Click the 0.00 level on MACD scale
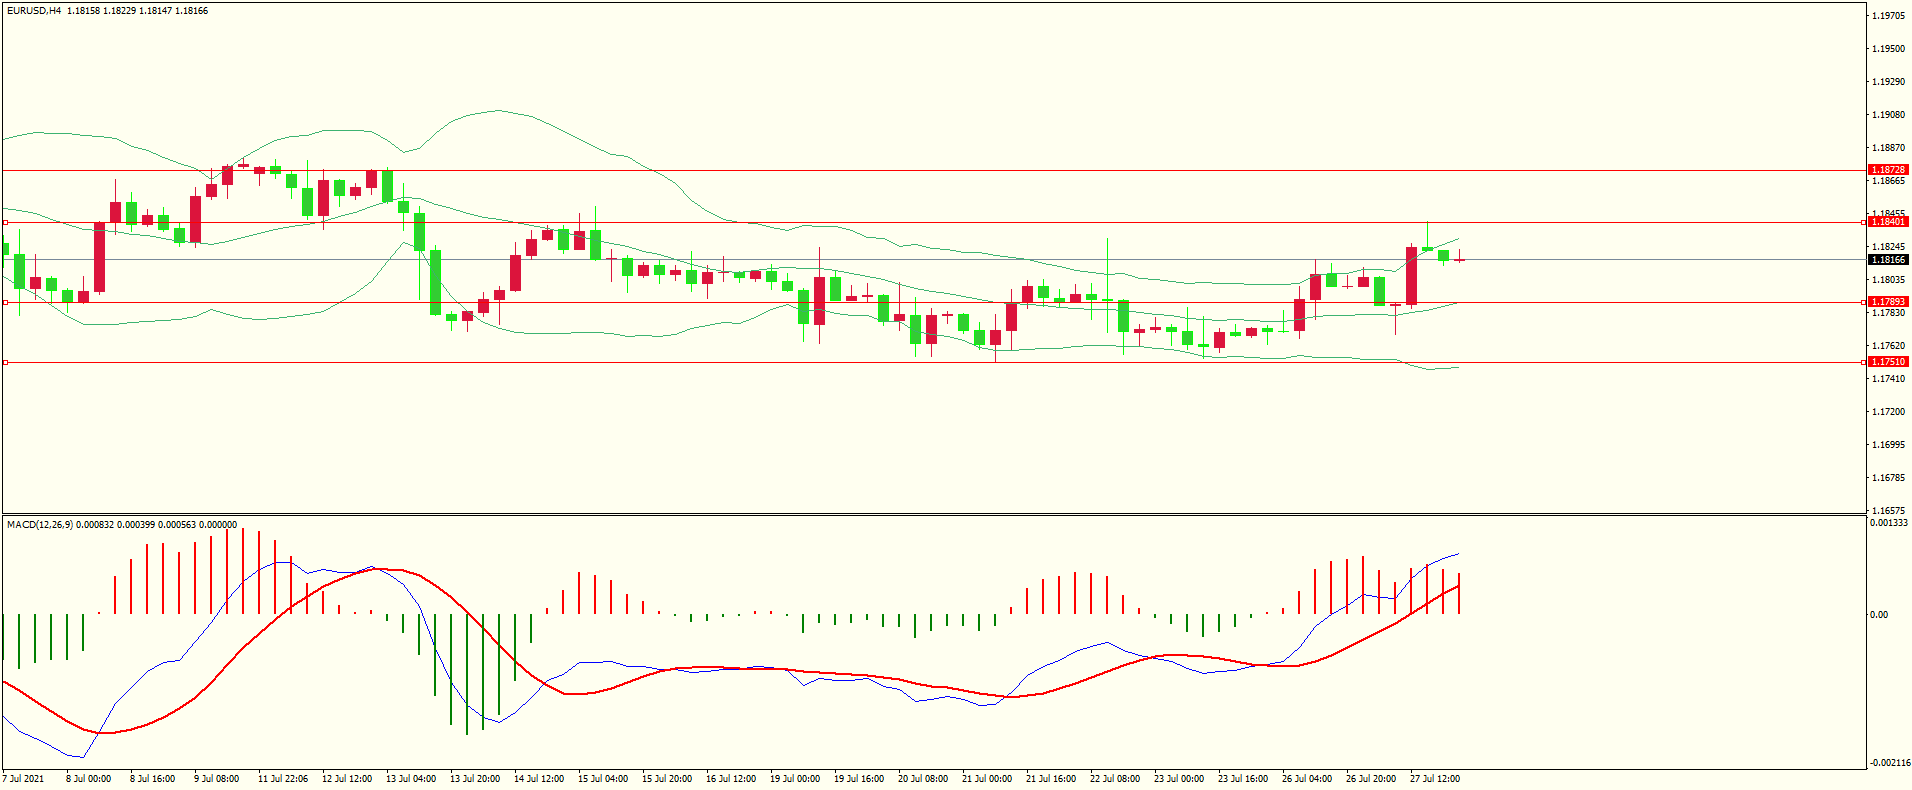This screenshot has width=1912, height=790. (x=1879, y=615)
